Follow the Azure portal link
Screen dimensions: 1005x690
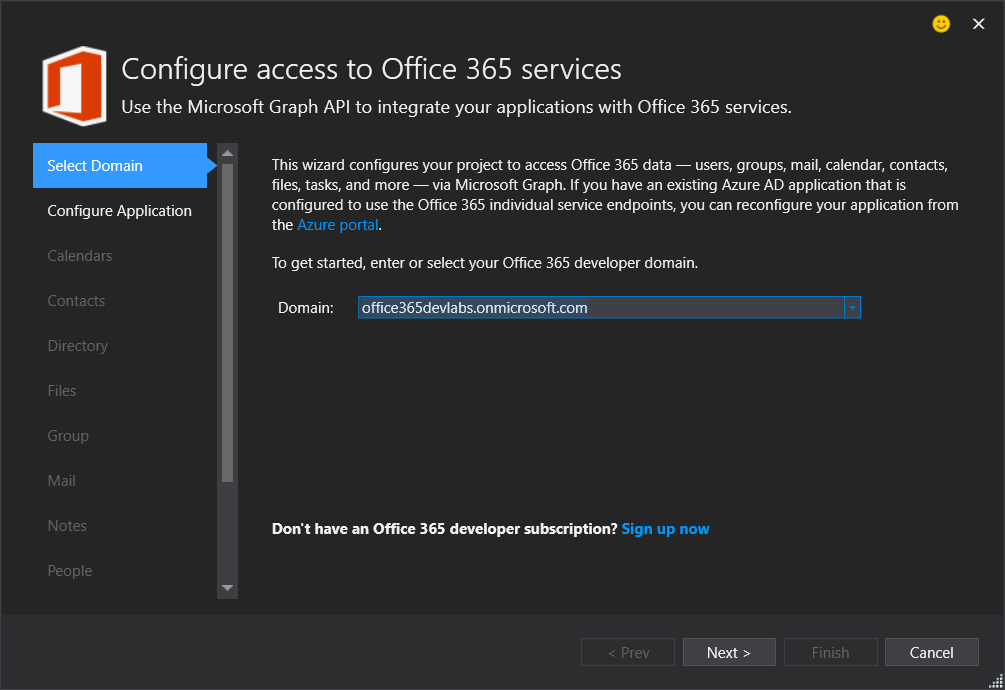(338, 225)
